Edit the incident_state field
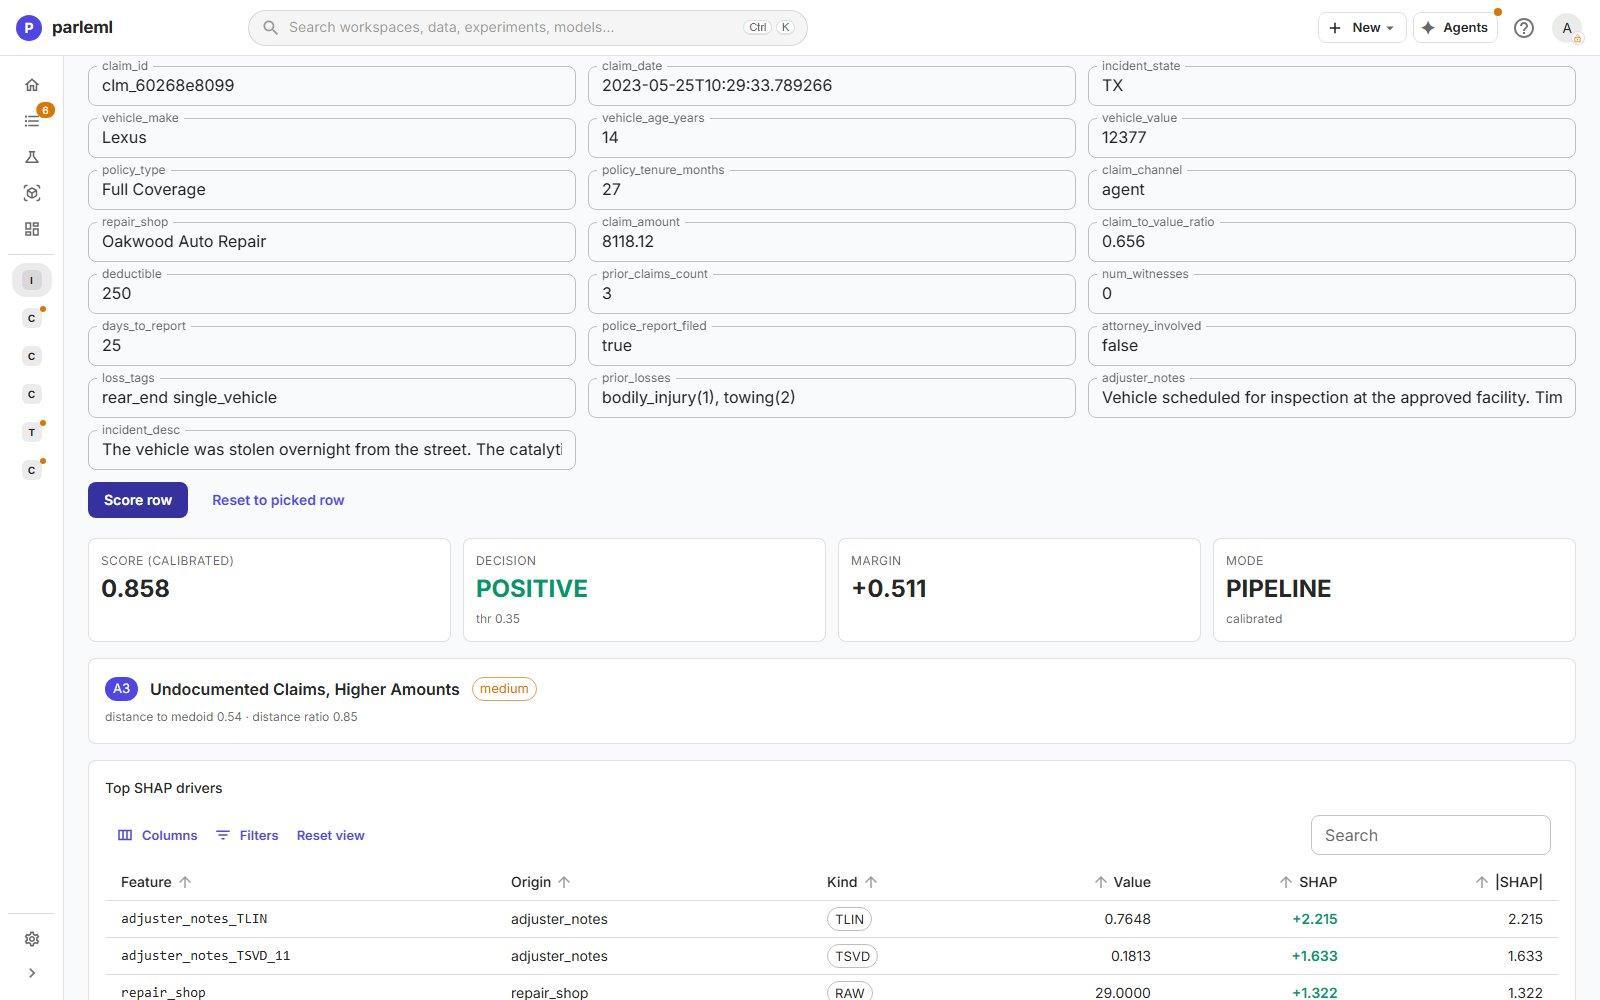The height and width of the screenshot is (1000, 1600). tap(1332, 86)
